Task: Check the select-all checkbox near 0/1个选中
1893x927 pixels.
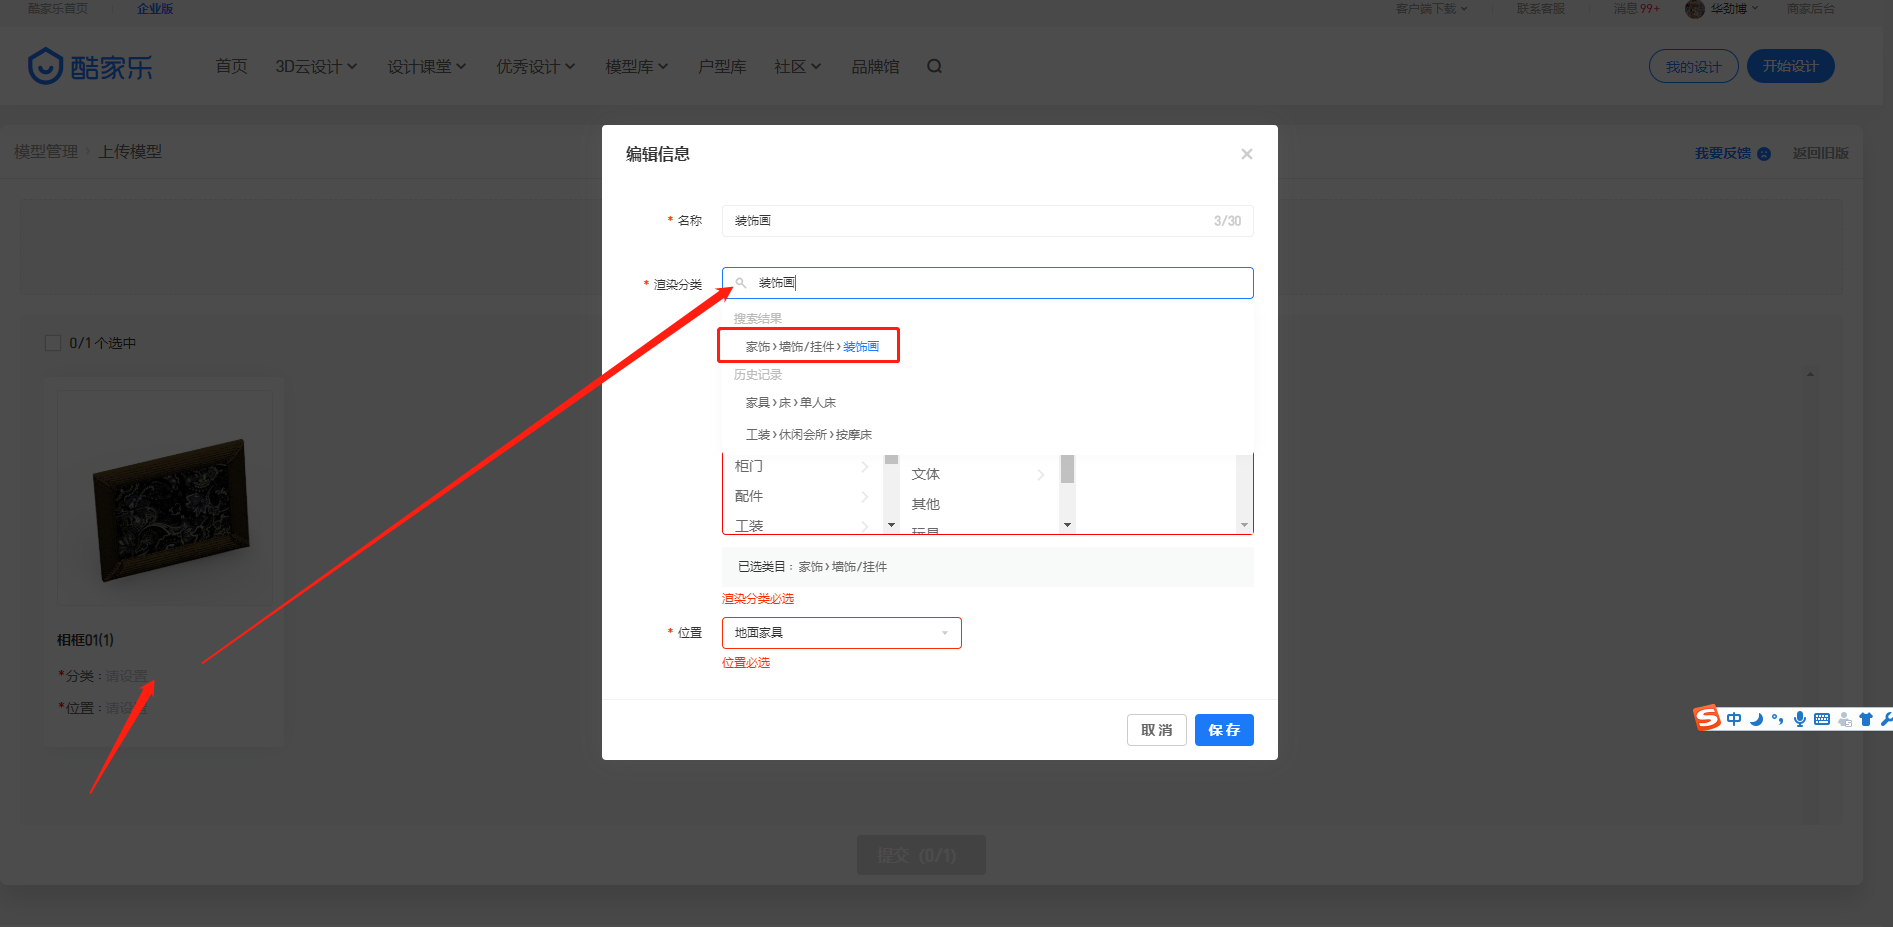Action: (x=53, y=342)
